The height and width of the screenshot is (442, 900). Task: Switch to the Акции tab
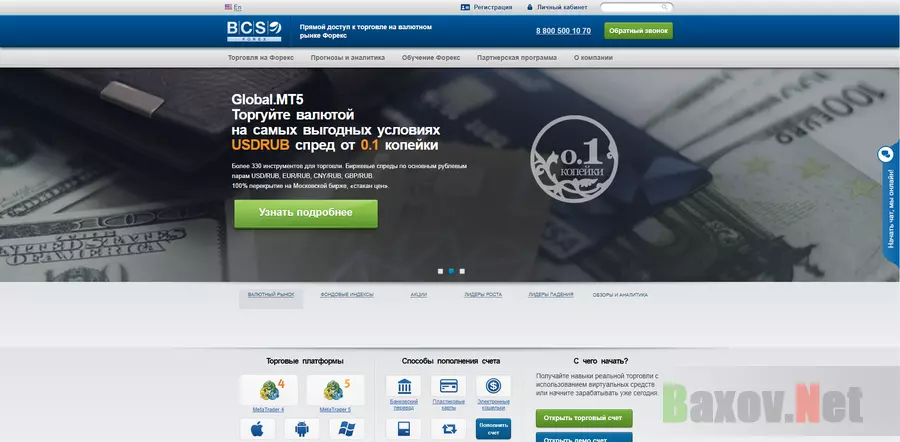pos(418,294)
